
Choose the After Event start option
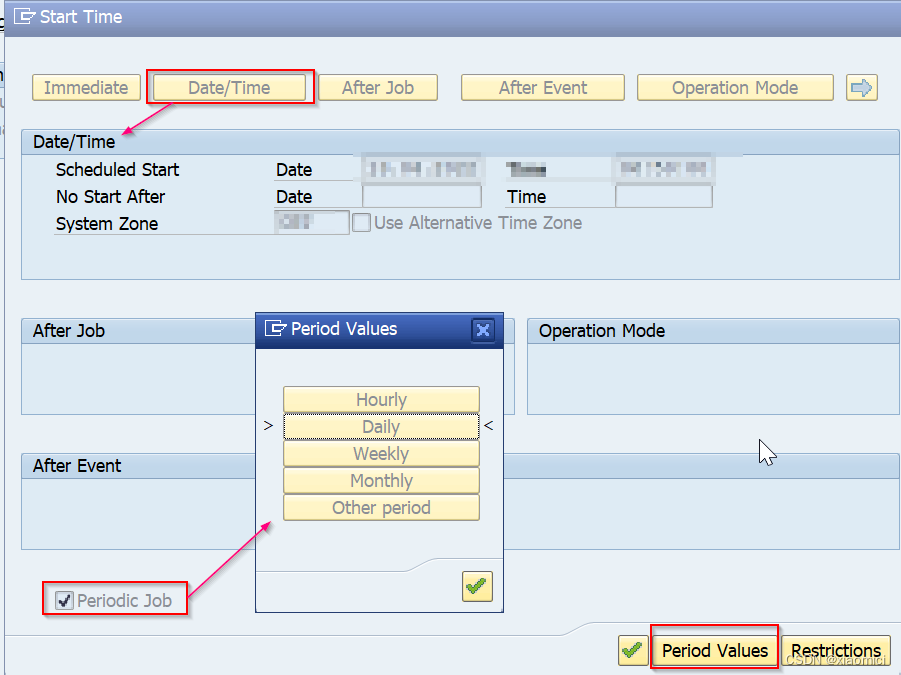(x=542, y=88)
